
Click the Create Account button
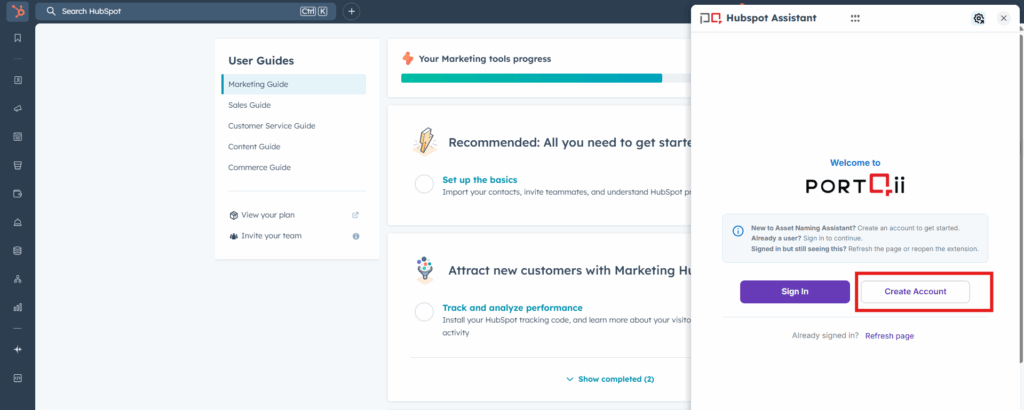pos(914,291)
